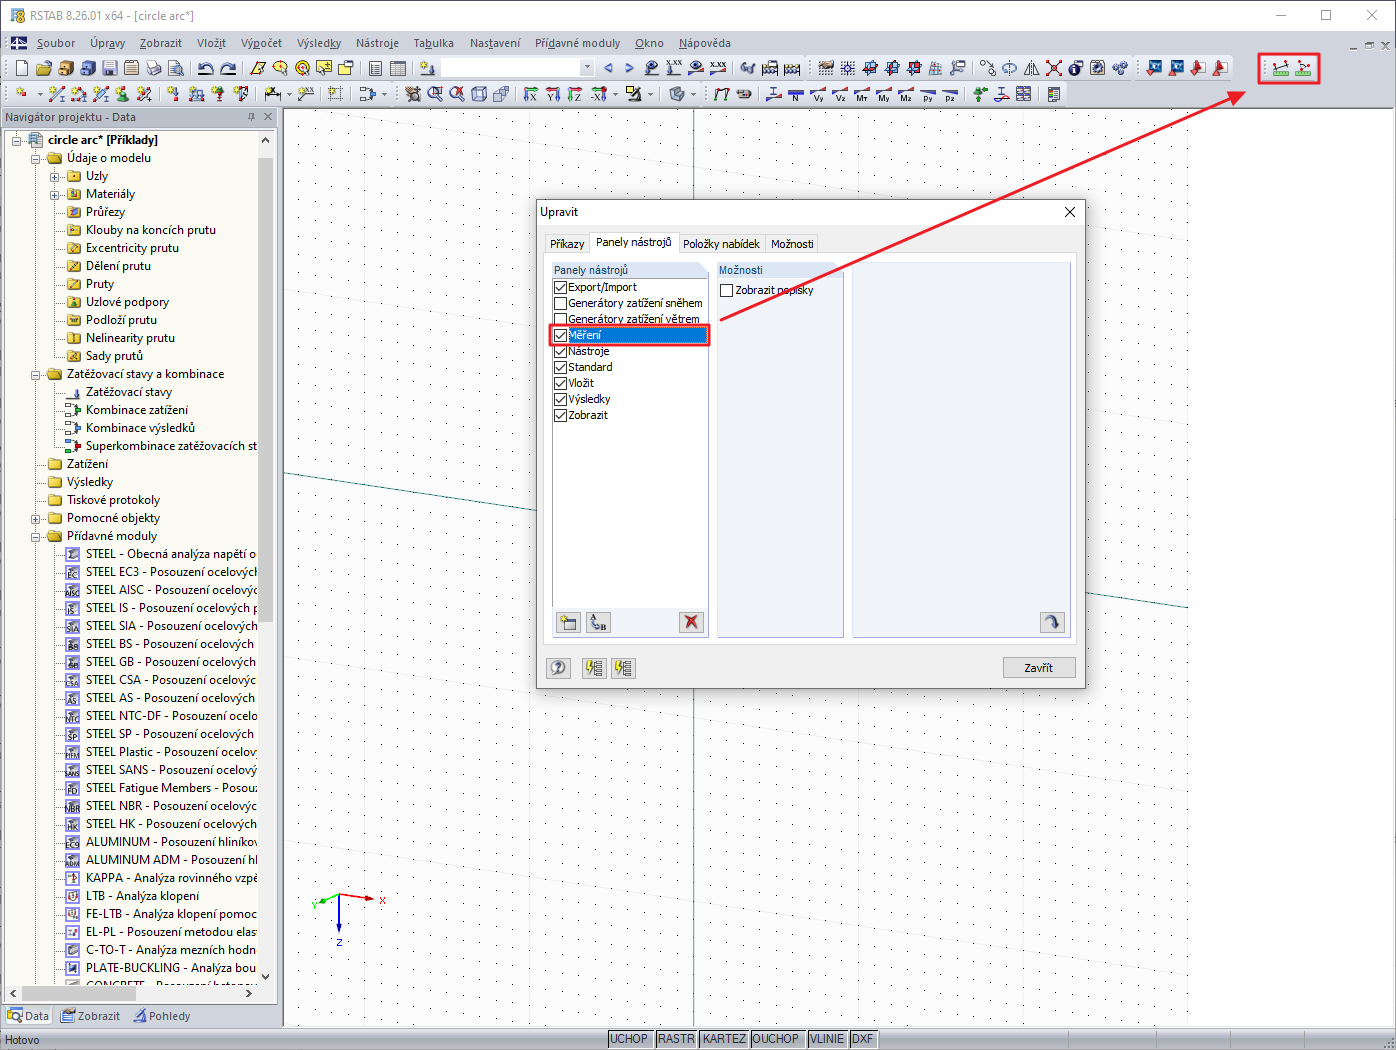
Task: Collapse the Přídavné moduly tree node
Action: point(36,536)
